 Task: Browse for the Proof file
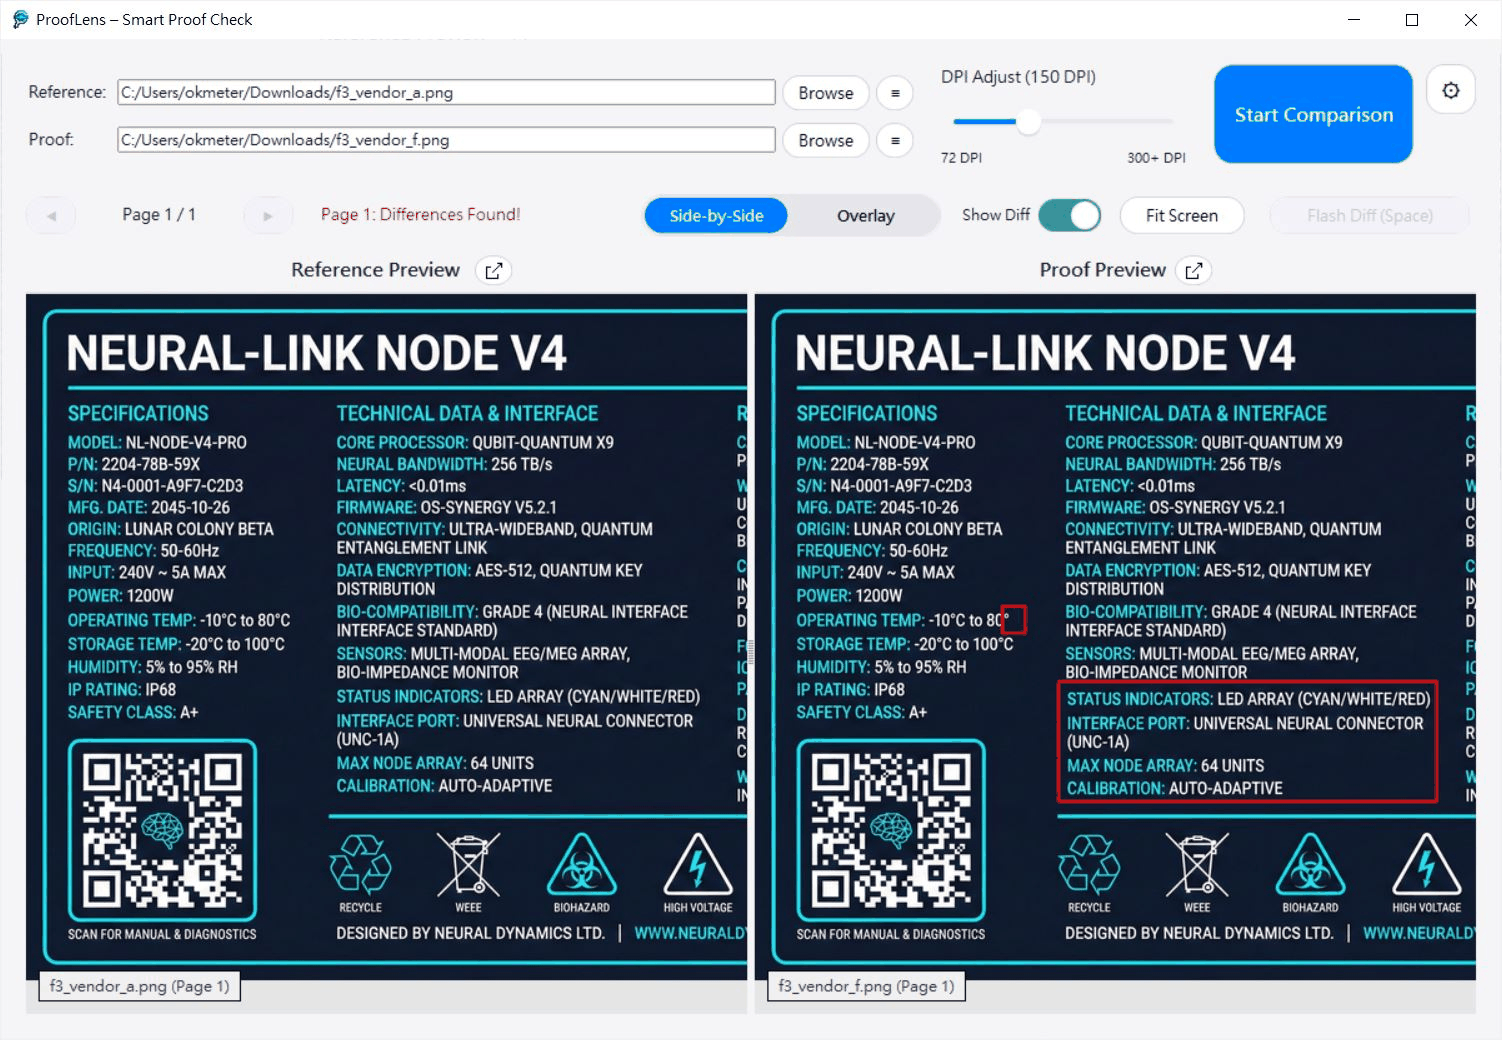point(825,141)
